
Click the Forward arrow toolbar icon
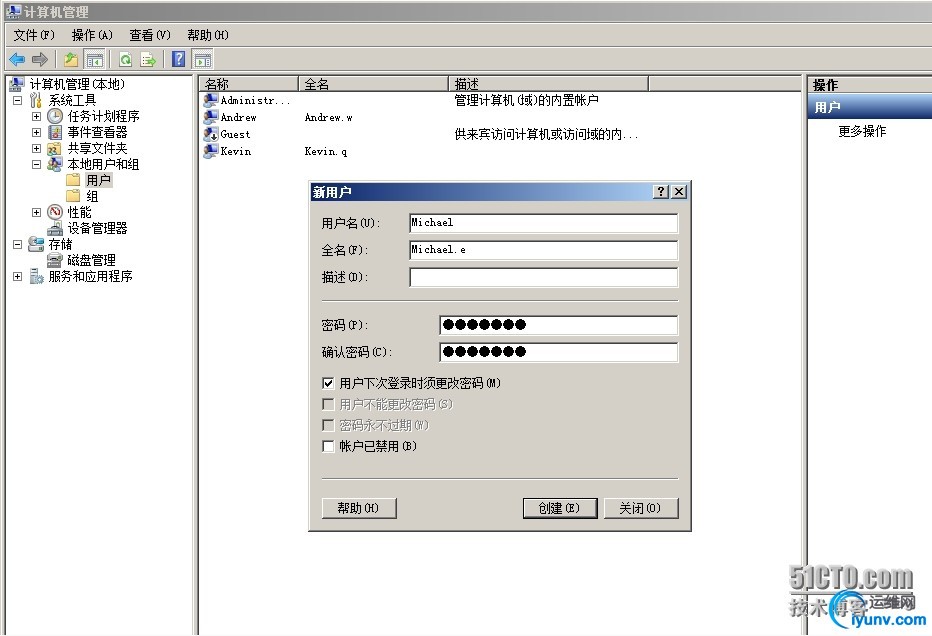[40, 59]
